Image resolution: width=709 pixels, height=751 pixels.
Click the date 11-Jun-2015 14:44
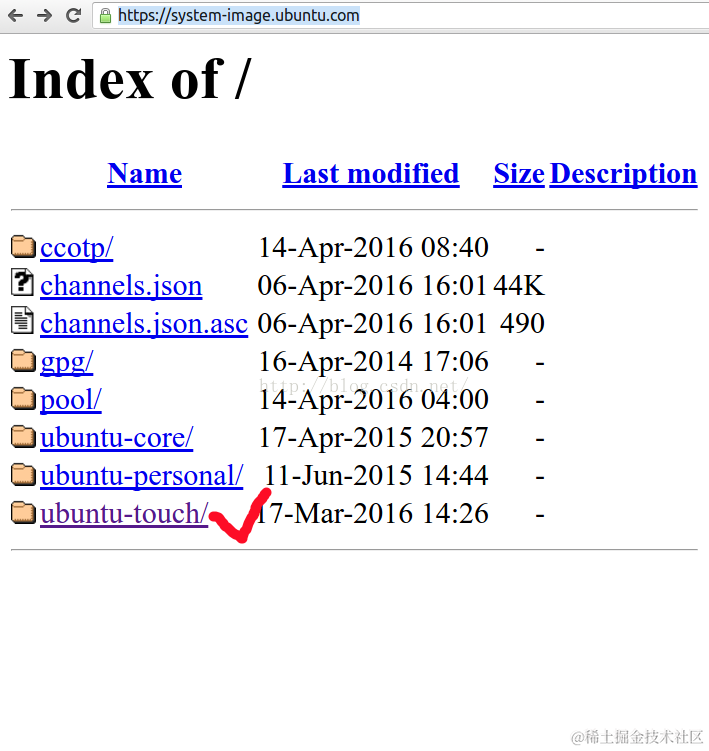tap(377, 476)
